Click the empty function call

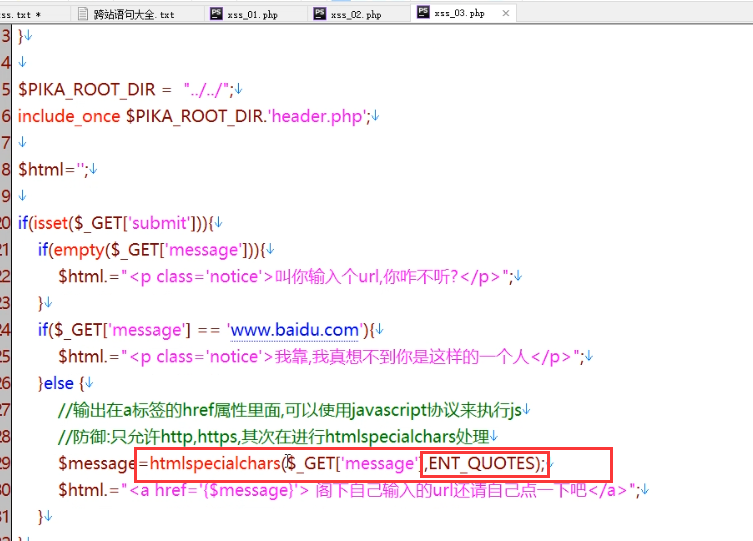tap(76, 249)
